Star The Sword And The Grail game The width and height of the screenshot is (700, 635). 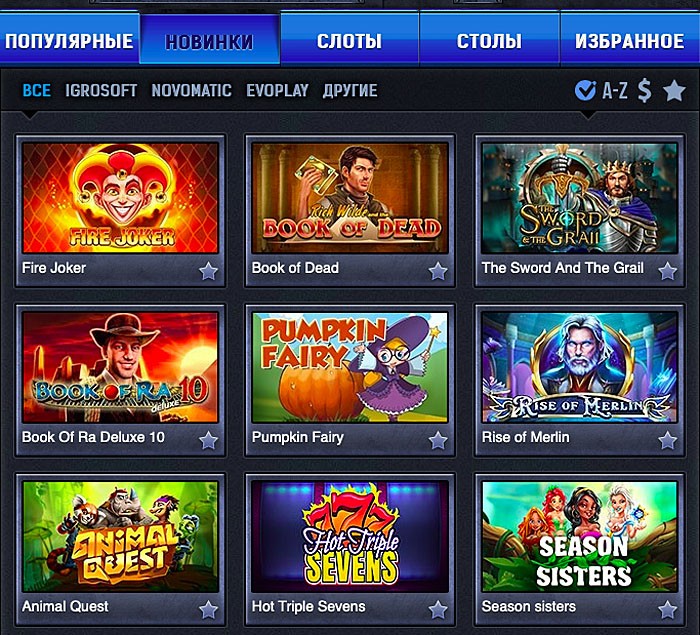pyautogui.click(x=667, y=271)
